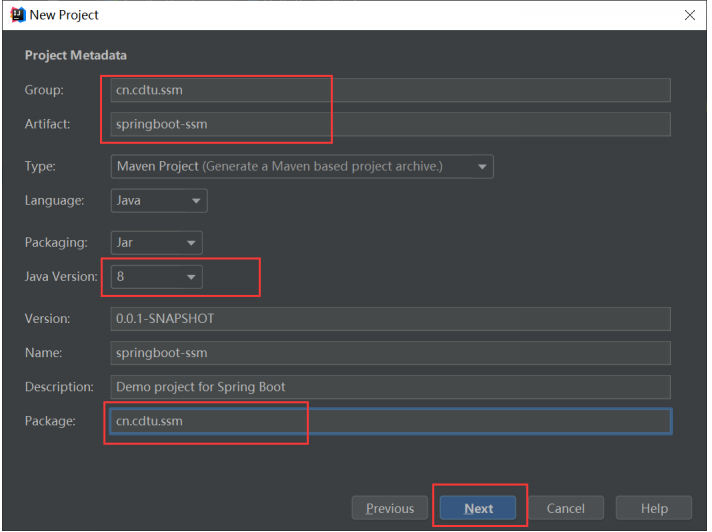Close the New Project dialog

point(689,15)
